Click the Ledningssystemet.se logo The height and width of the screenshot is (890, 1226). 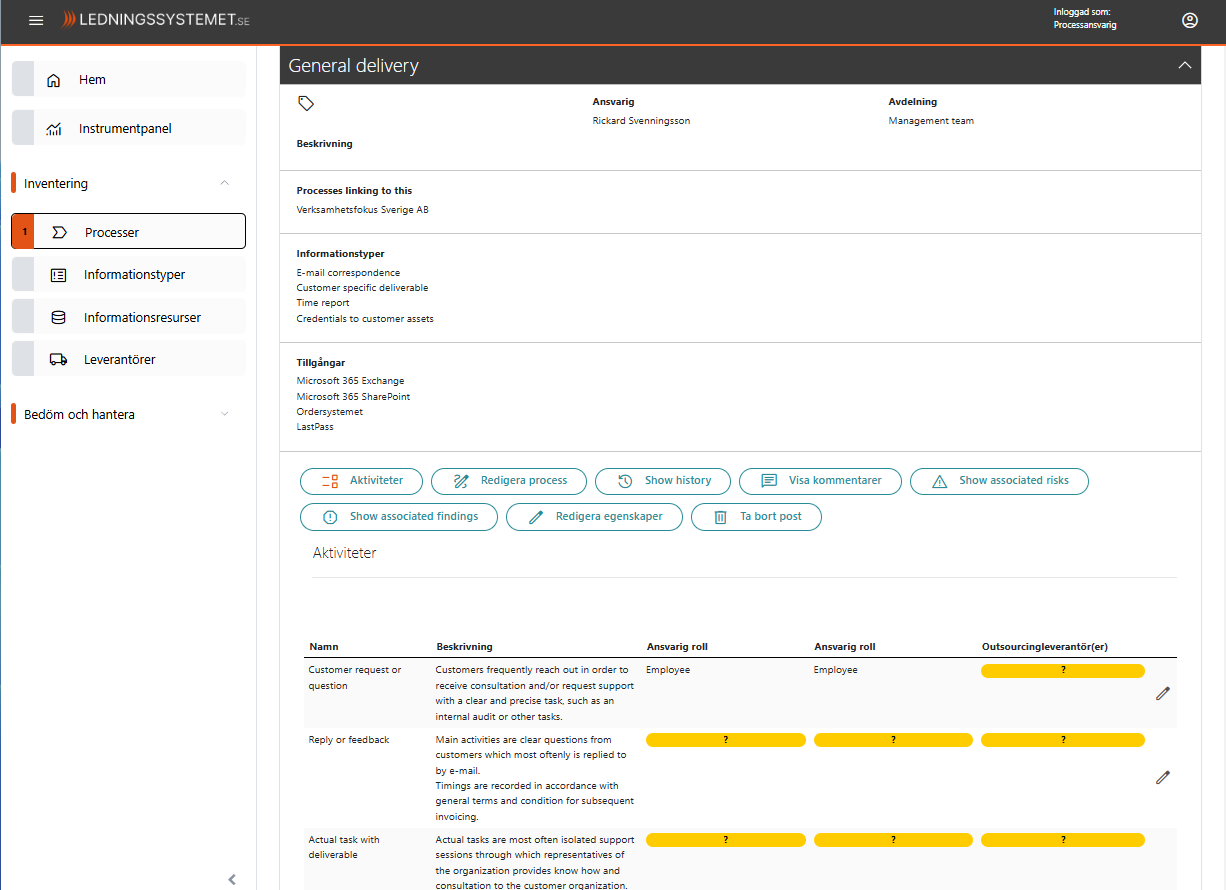[155, 20]
